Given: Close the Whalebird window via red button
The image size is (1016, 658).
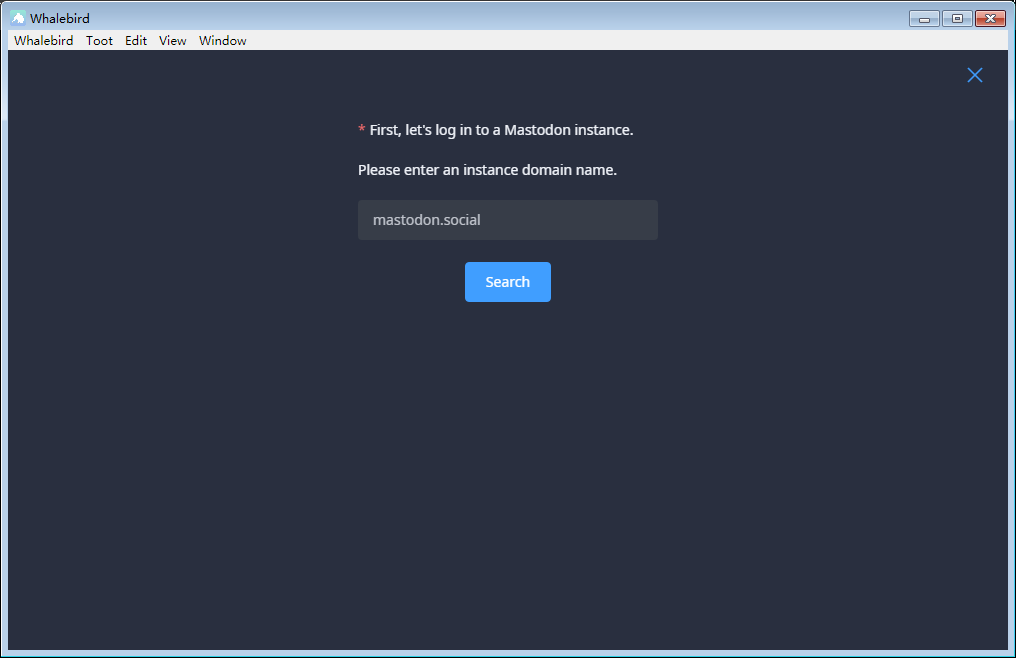Looking at the screenshot, I should click(990, 19).
